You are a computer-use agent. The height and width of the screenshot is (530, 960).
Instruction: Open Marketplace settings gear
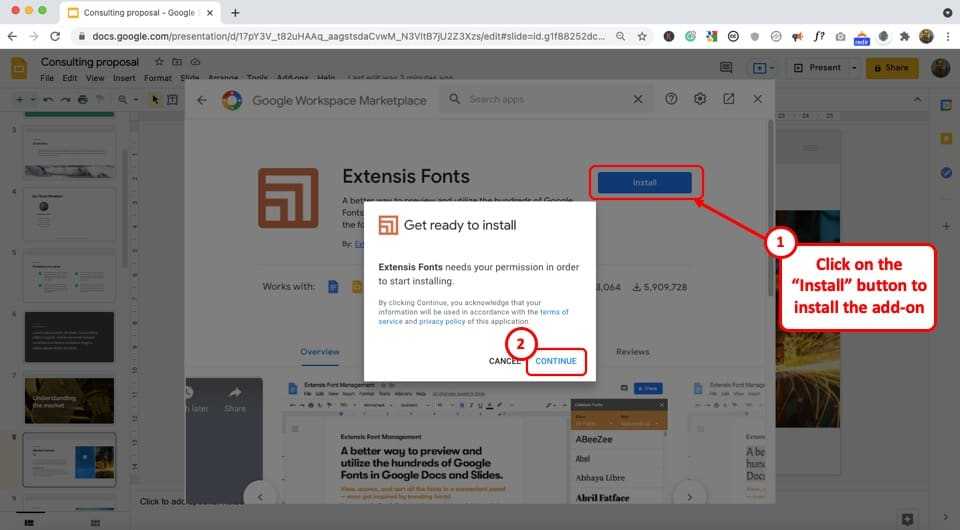click(x=700, y=99)
